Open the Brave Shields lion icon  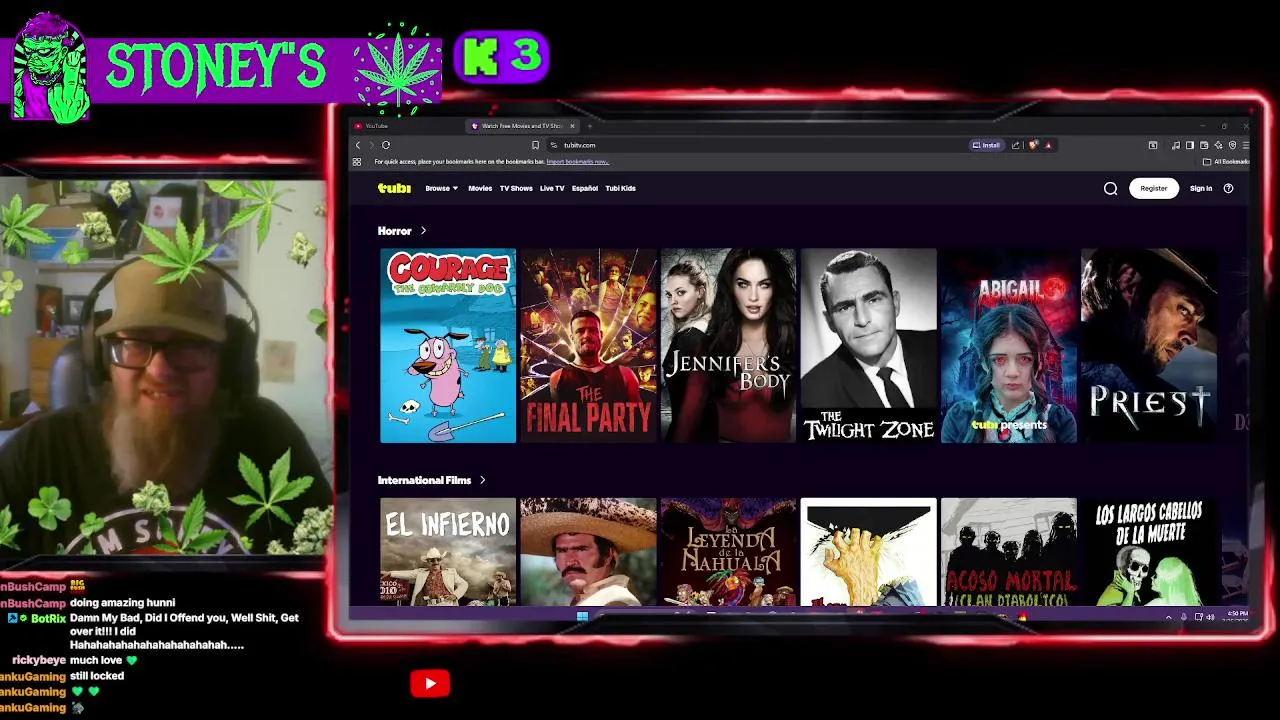1033,145
